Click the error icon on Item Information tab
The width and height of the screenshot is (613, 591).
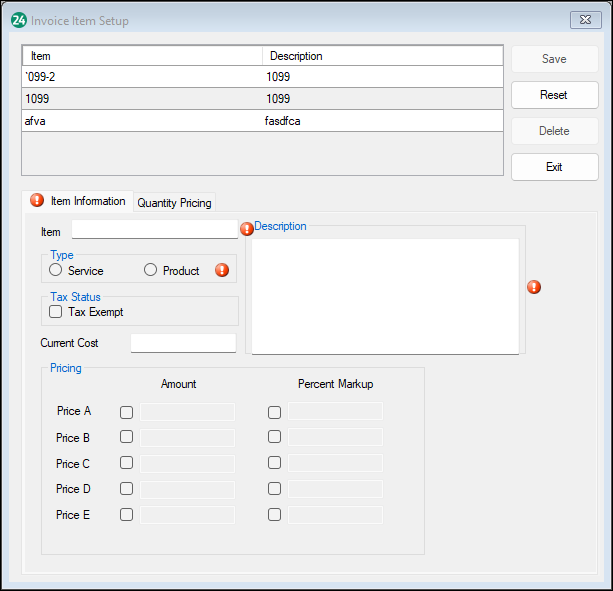click(x=37, y=200)
